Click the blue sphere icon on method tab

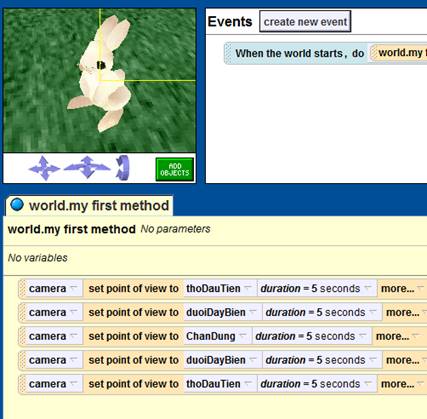17,205
